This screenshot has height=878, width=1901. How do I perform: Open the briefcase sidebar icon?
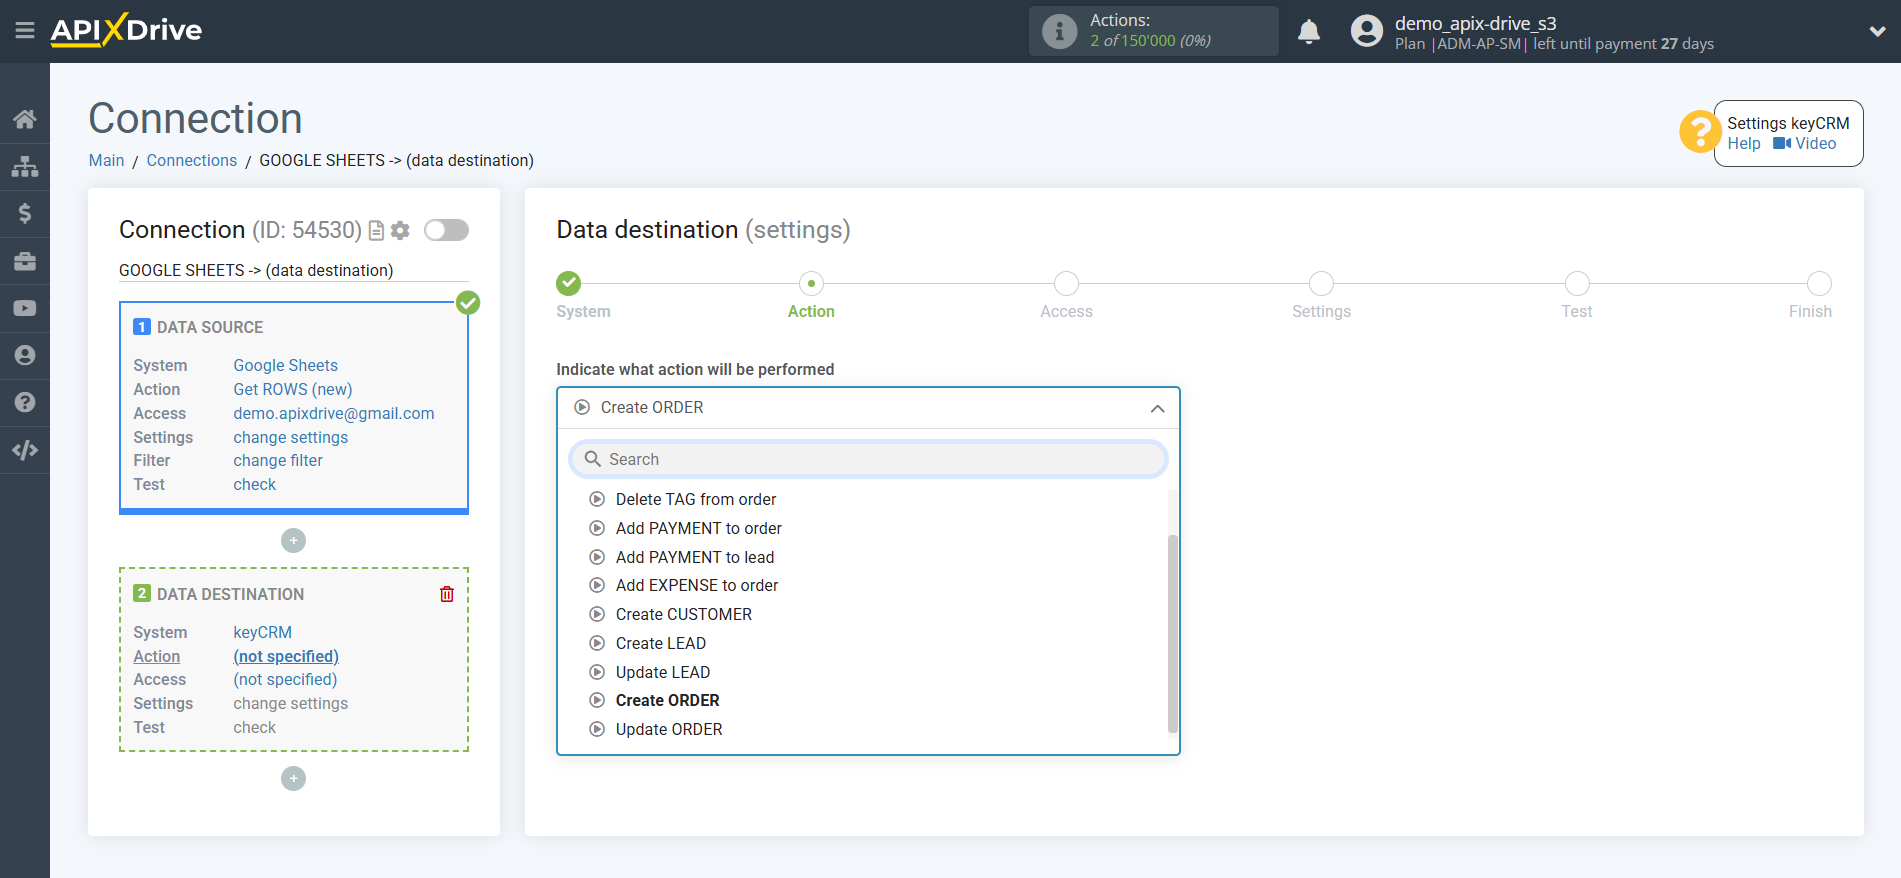[x=25, y=261]
